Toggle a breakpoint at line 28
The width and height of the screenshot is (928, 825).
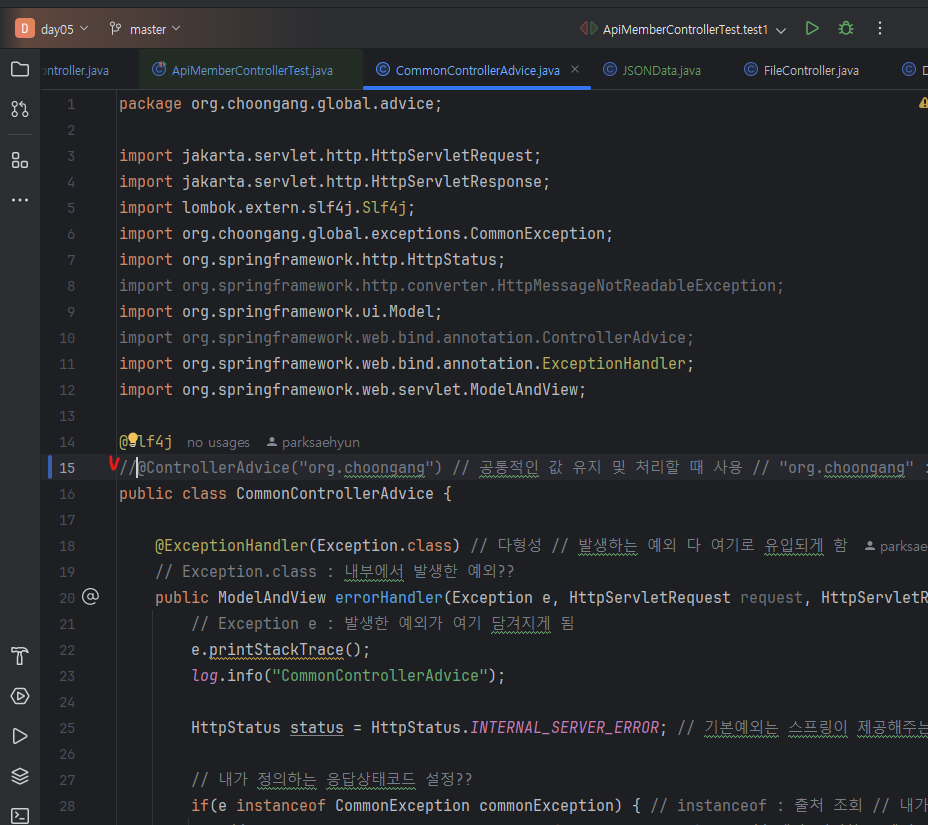tap(65, 806)
